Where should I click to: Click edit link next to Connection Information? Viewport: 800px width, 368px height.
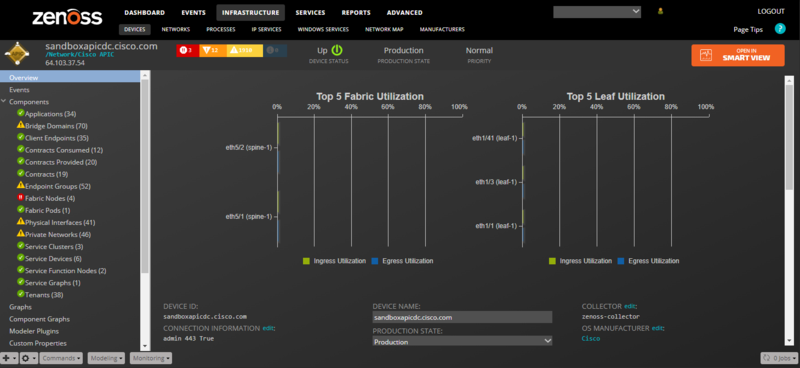tap(268, 328)
